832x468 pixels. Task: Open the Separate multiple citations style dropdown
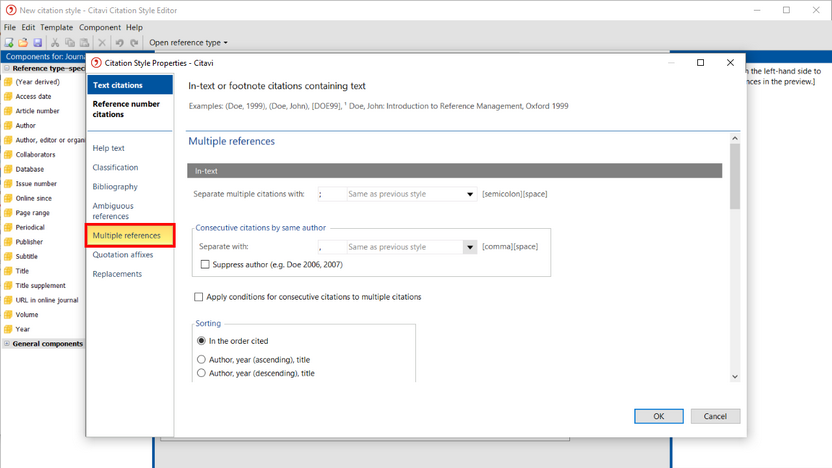[470, 194]
